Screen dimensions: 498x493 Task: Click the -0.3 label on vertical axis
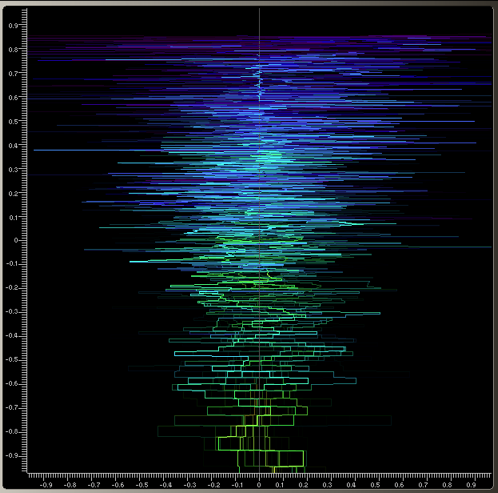[12, 312]
